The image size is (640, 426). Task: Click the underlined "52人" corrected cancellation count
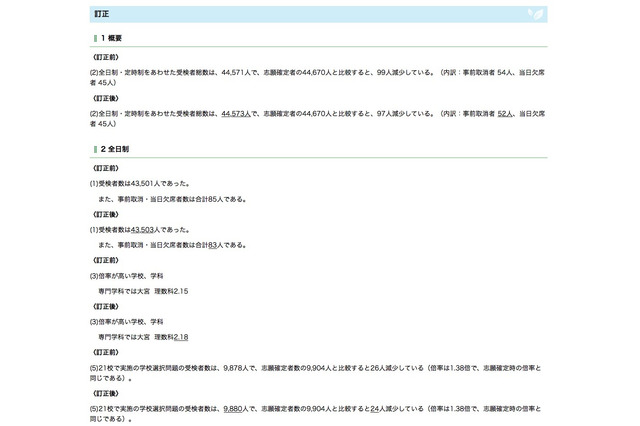click(x=504, y=114)
